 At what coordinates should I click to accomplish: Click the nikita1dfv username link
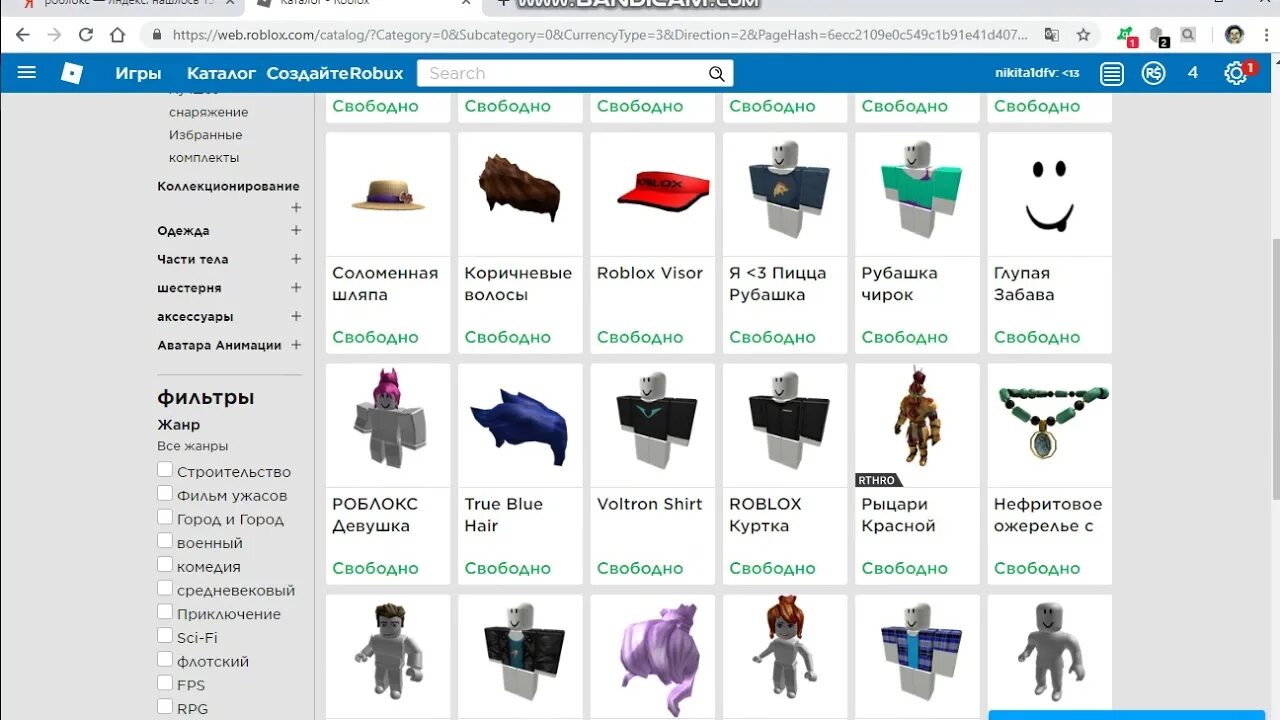click(1037, 73)
